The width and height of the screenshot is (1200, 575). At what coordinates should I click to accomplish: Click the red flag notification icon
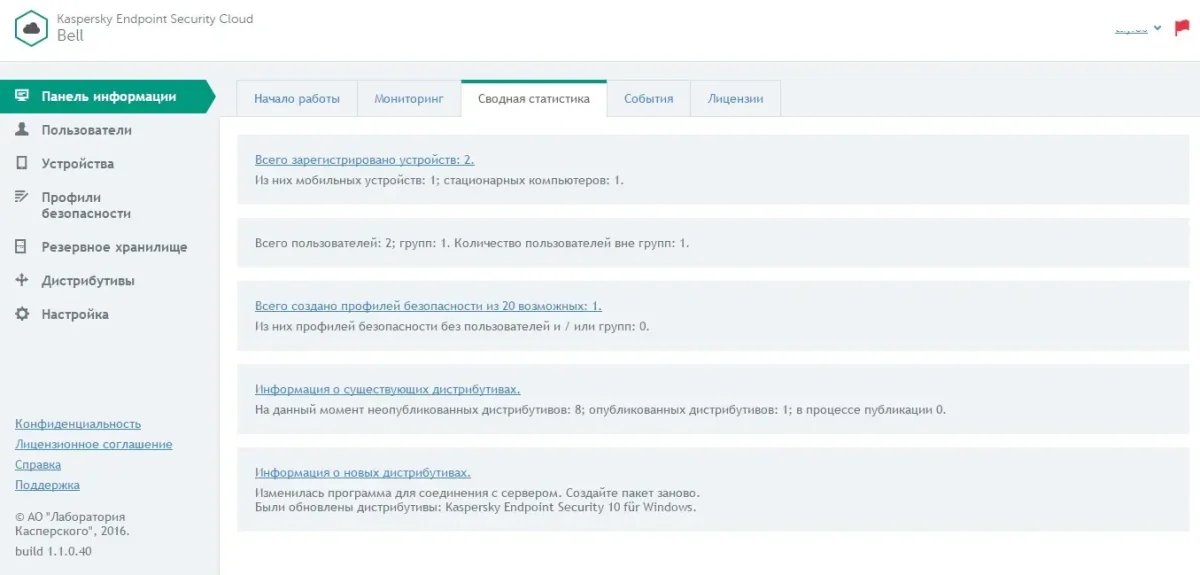point(1182,28)
